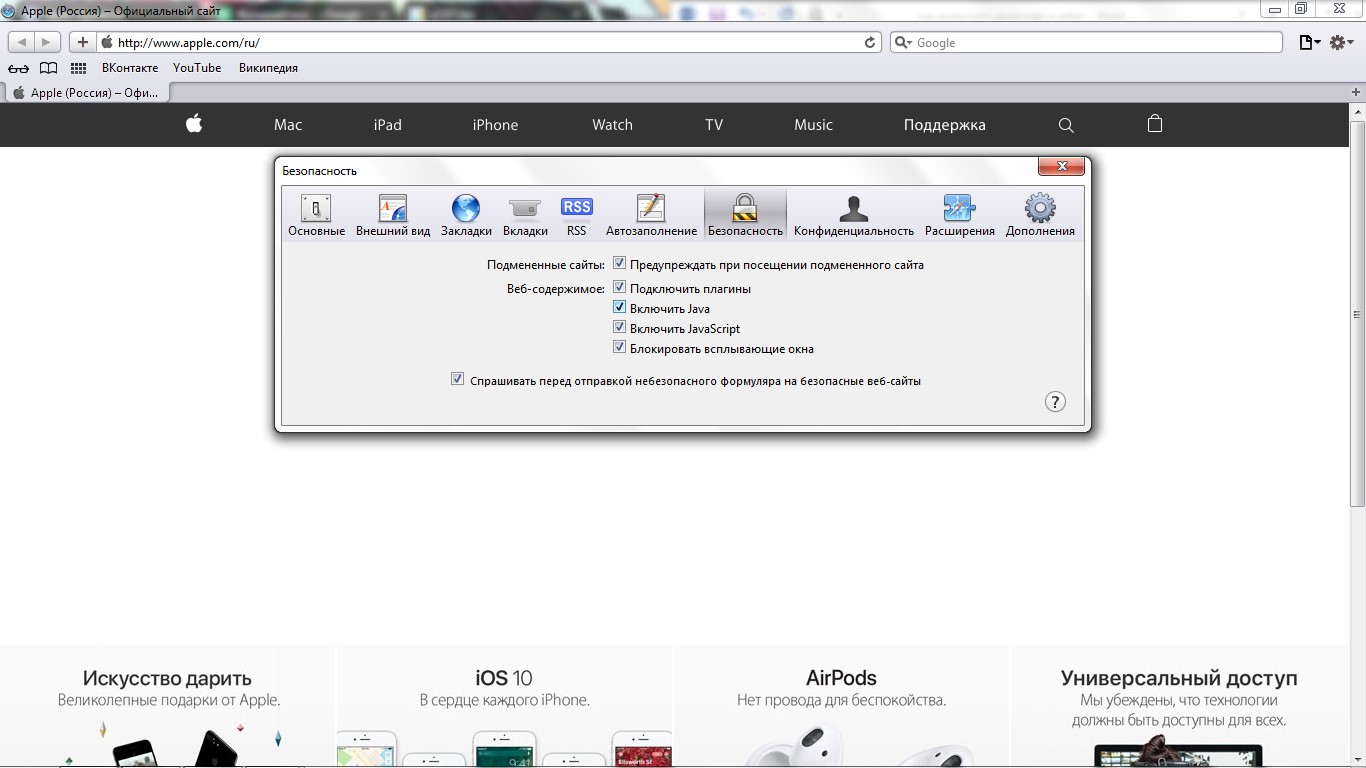Open Watch in the Apple navigation
Screen dimensions: 1366x768
612,125
